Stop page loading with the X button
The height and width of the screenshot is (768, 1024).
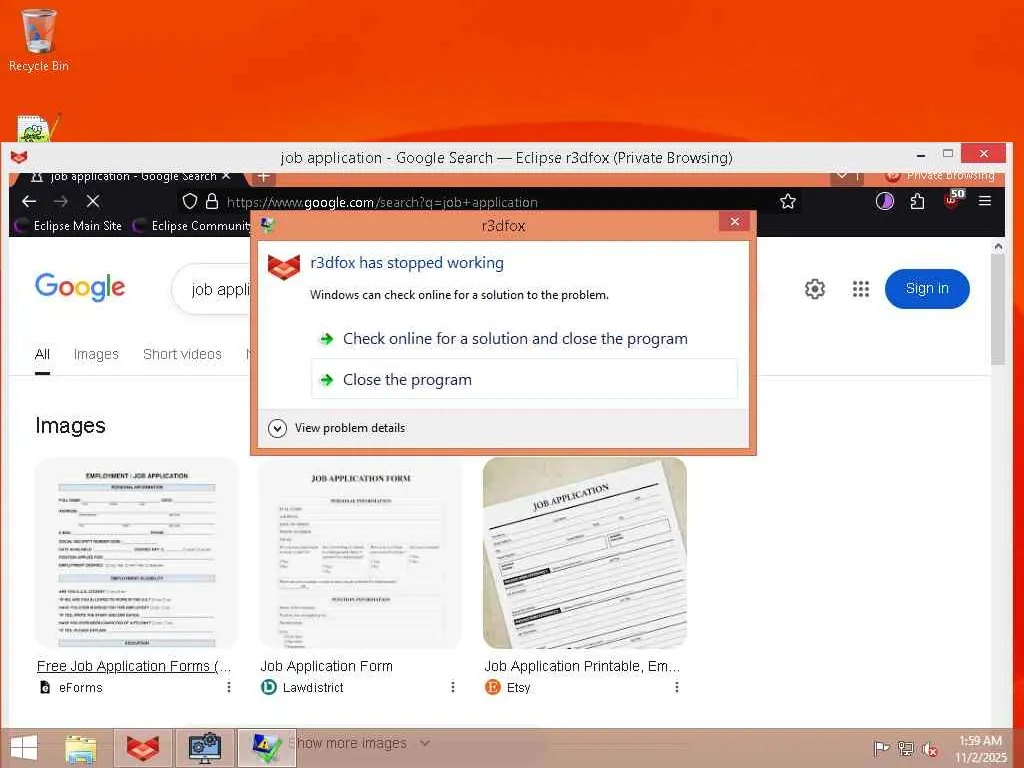click(x=93, y=201)
